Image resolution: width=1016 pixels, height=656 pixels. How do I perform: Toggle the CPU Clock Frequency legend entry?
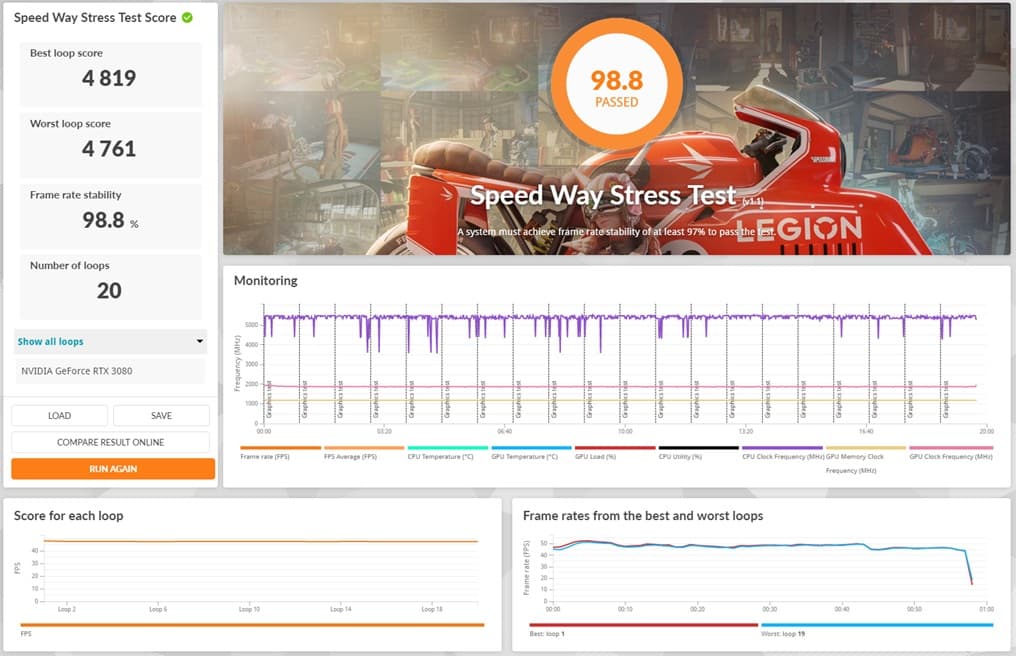click(x=782, y=452)
